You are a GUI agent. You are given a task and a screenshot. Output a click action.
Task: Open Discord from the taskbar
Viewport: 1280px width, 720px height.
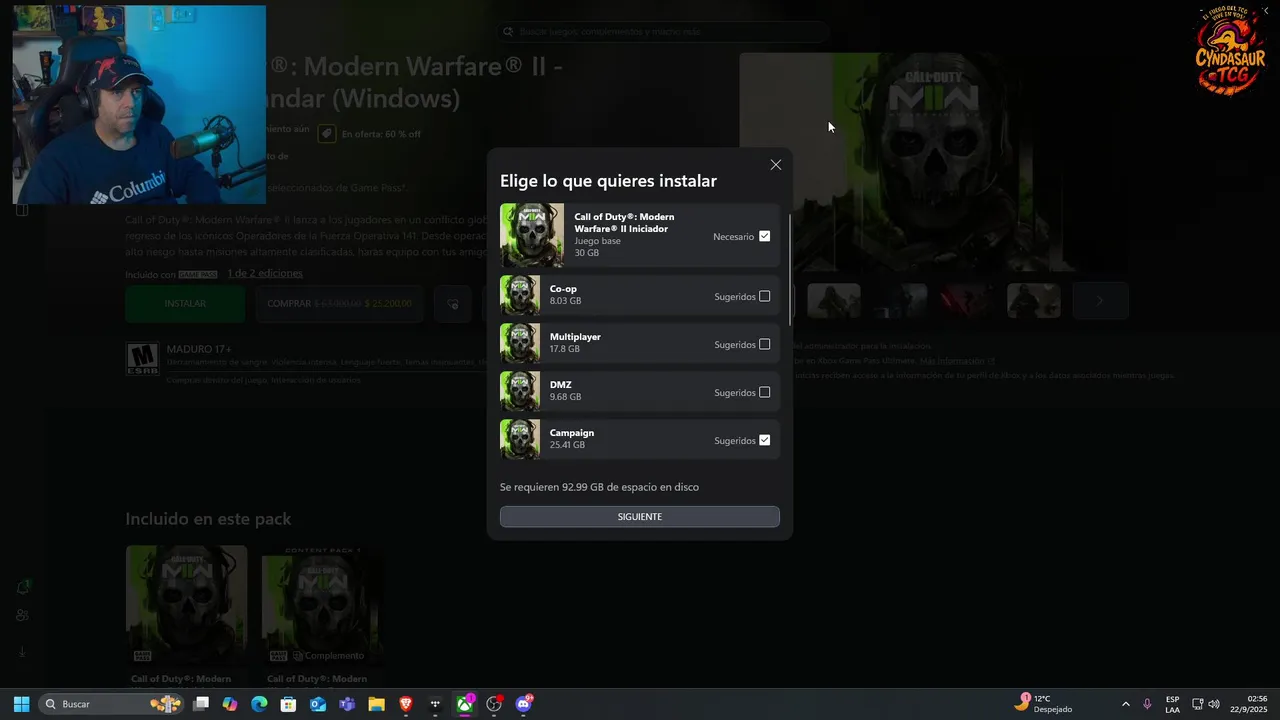click(x=524, y=704)
